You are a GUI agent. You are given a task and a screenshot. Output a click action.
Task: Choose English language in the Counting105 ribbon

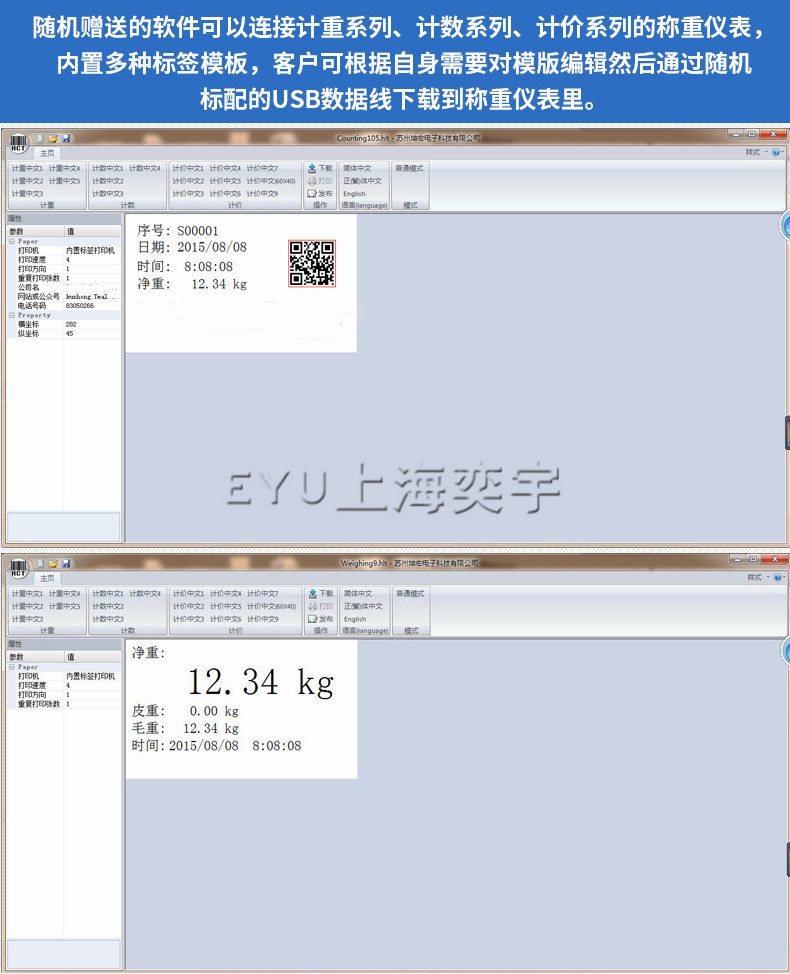tap(355, 194)
